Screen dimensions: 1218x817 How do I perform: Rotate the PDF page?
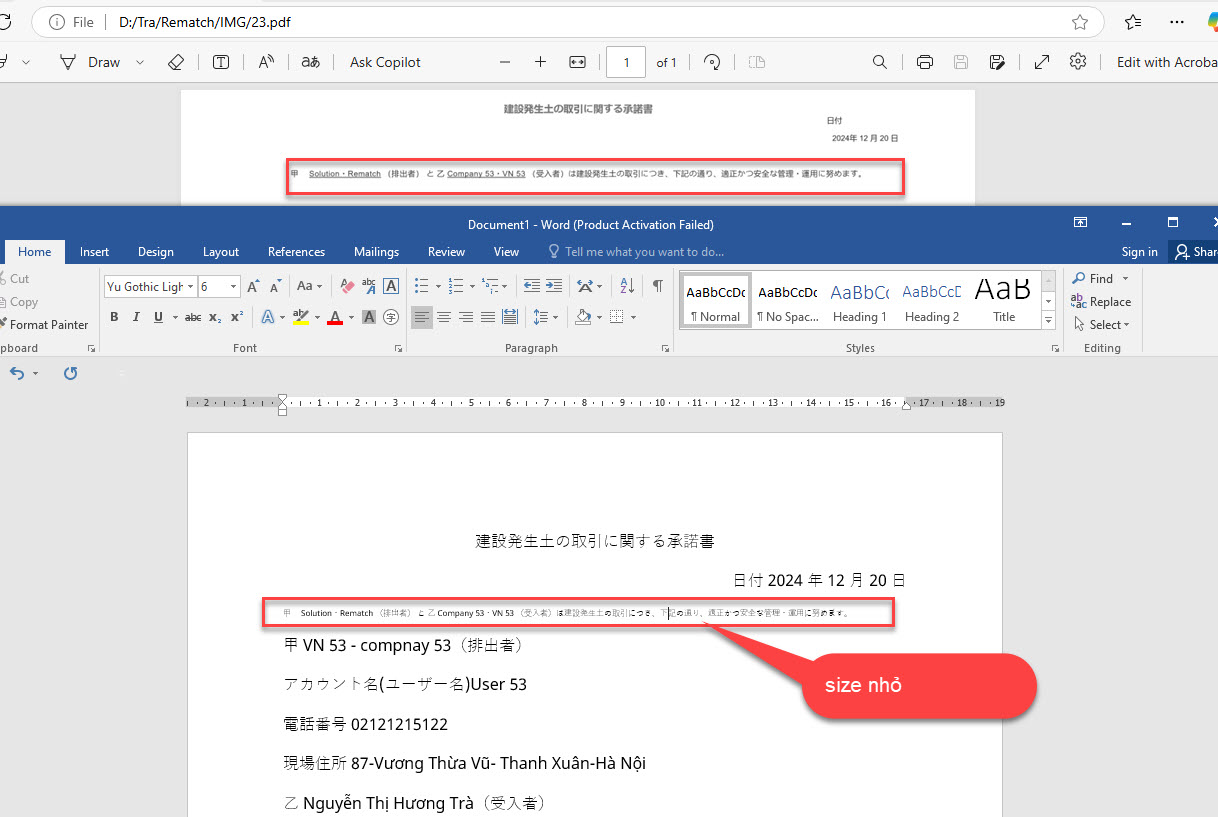tap(712, 62)
